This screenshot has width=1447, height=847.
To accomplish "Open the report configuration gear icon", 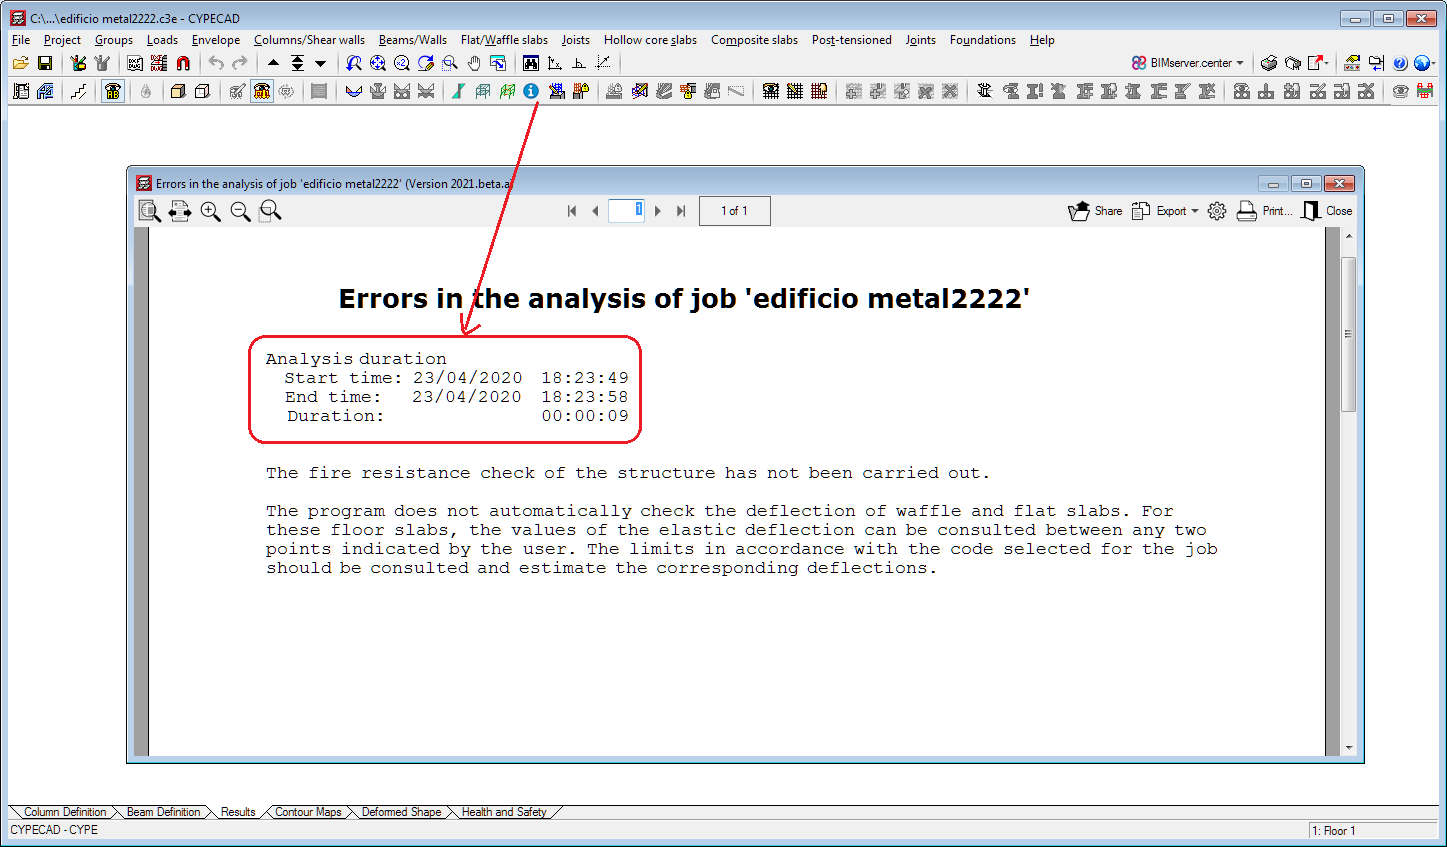I will click(1216, 211).
